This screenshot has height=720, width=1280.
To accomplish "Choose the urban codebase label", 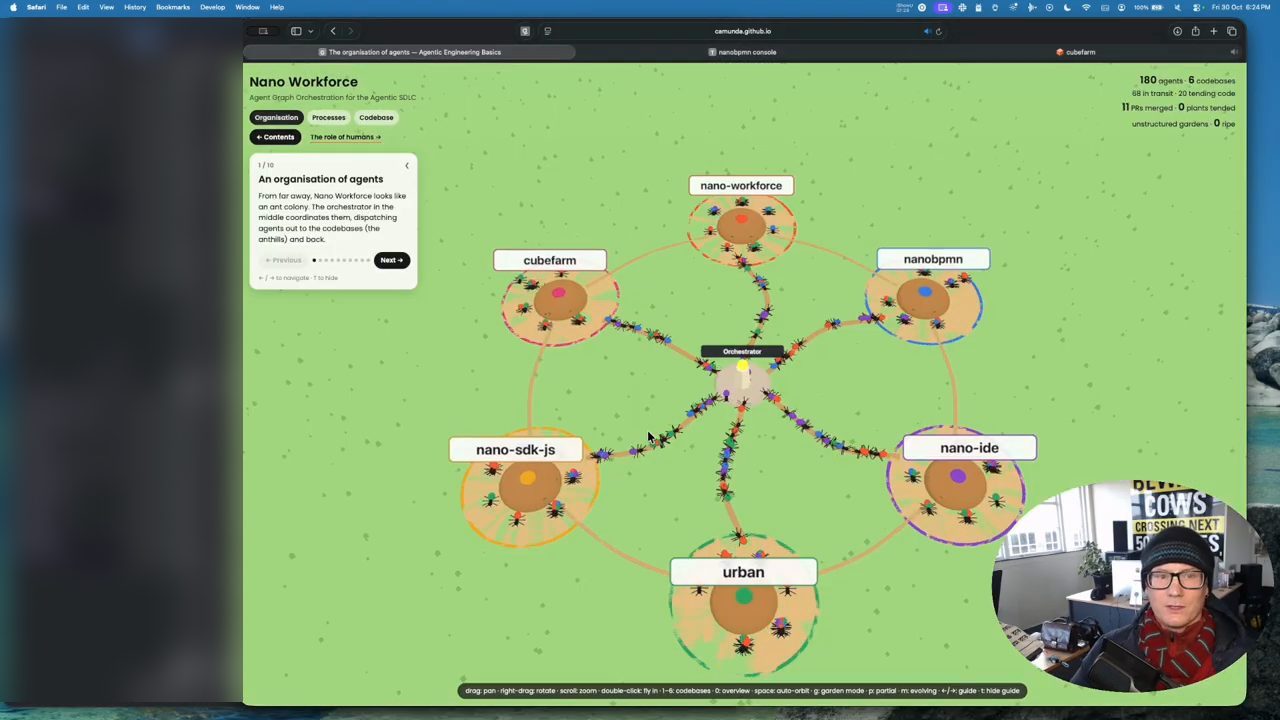I will 743,572.
